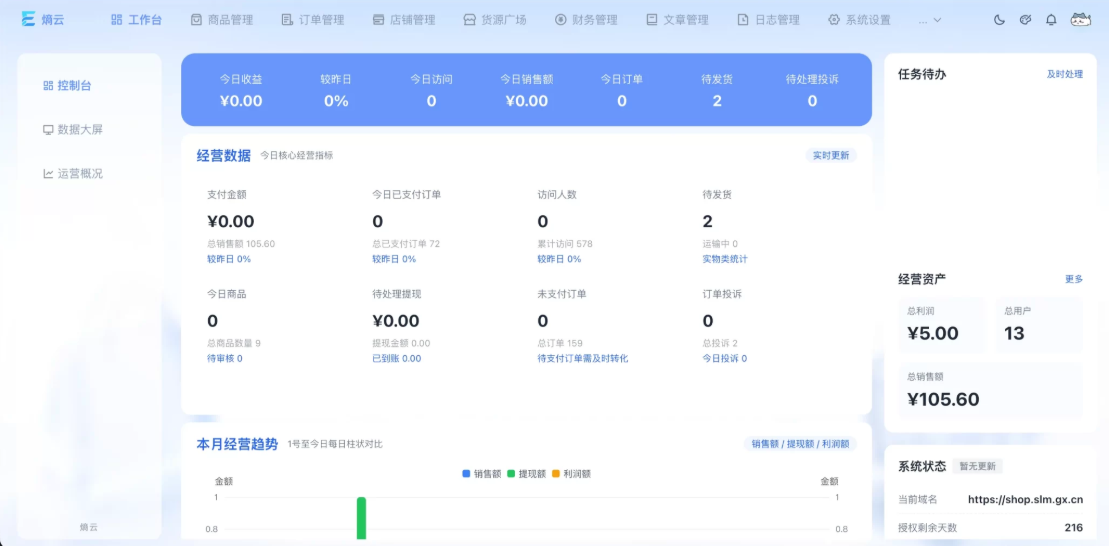Open the 实物类统计 link
1110x559 pixels.
point(724,259)
